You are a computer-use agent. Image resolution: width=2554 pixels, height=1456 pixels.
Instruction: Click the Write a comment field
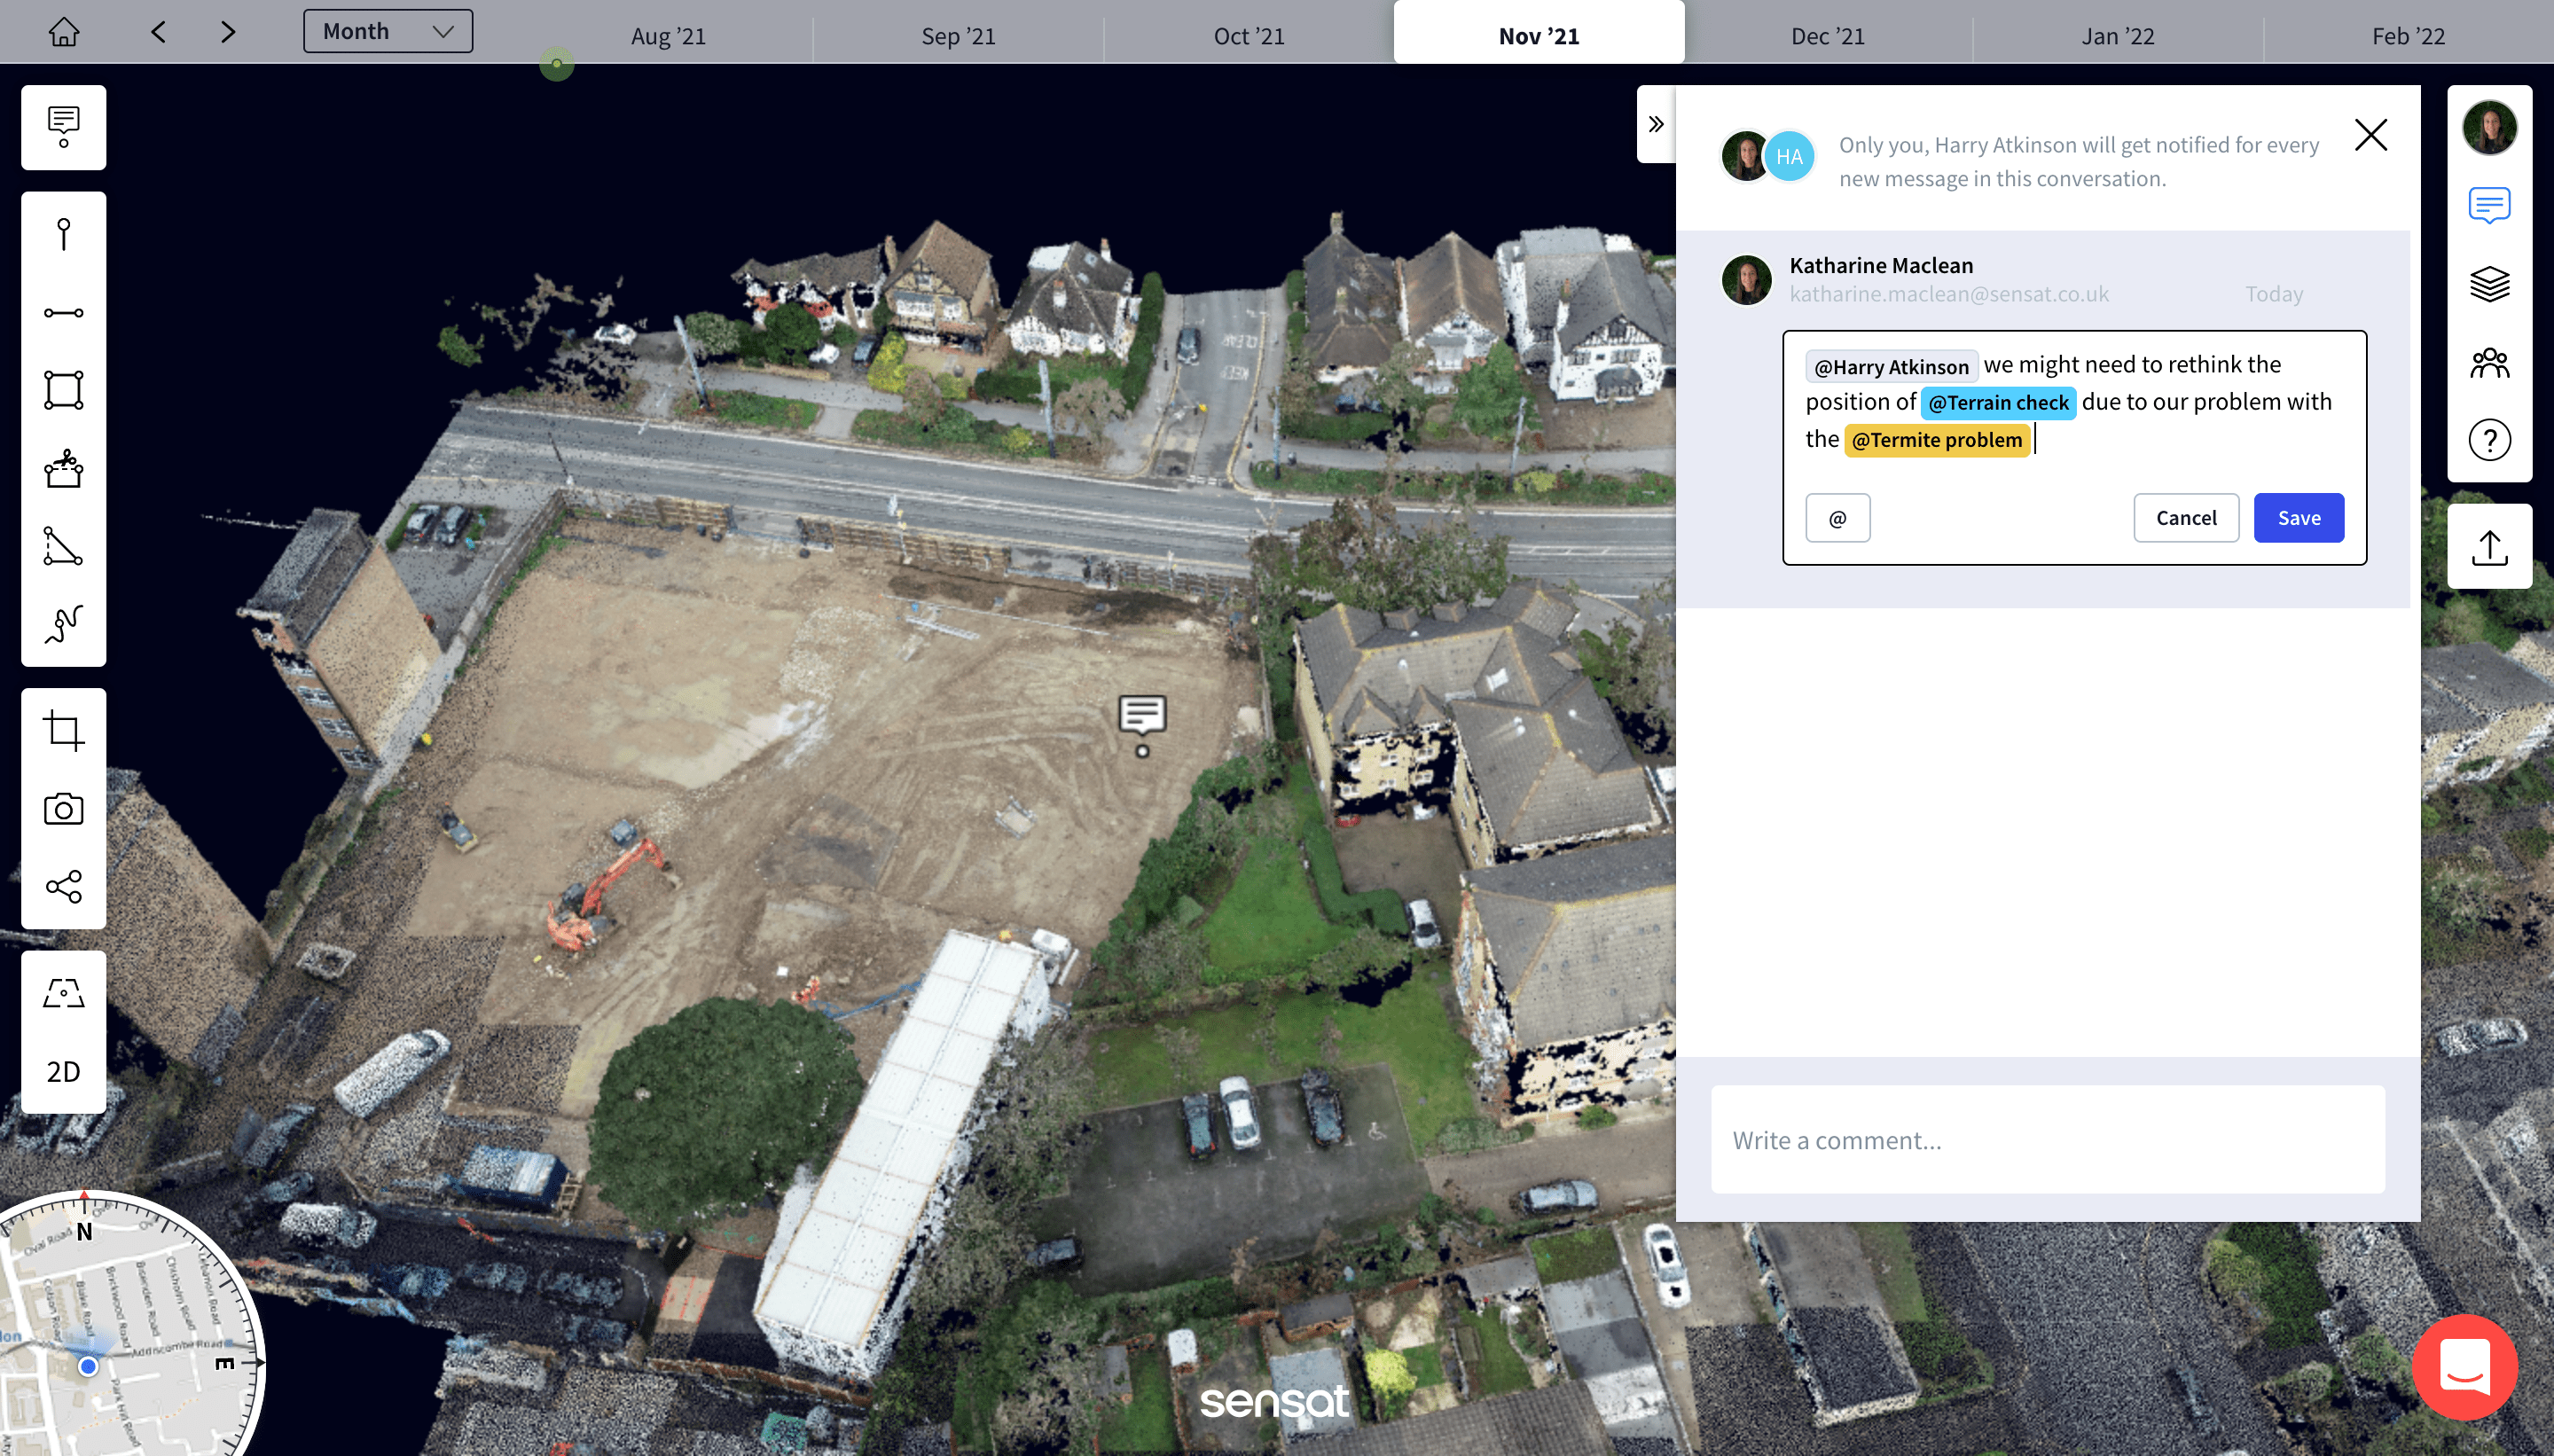2047,1140
